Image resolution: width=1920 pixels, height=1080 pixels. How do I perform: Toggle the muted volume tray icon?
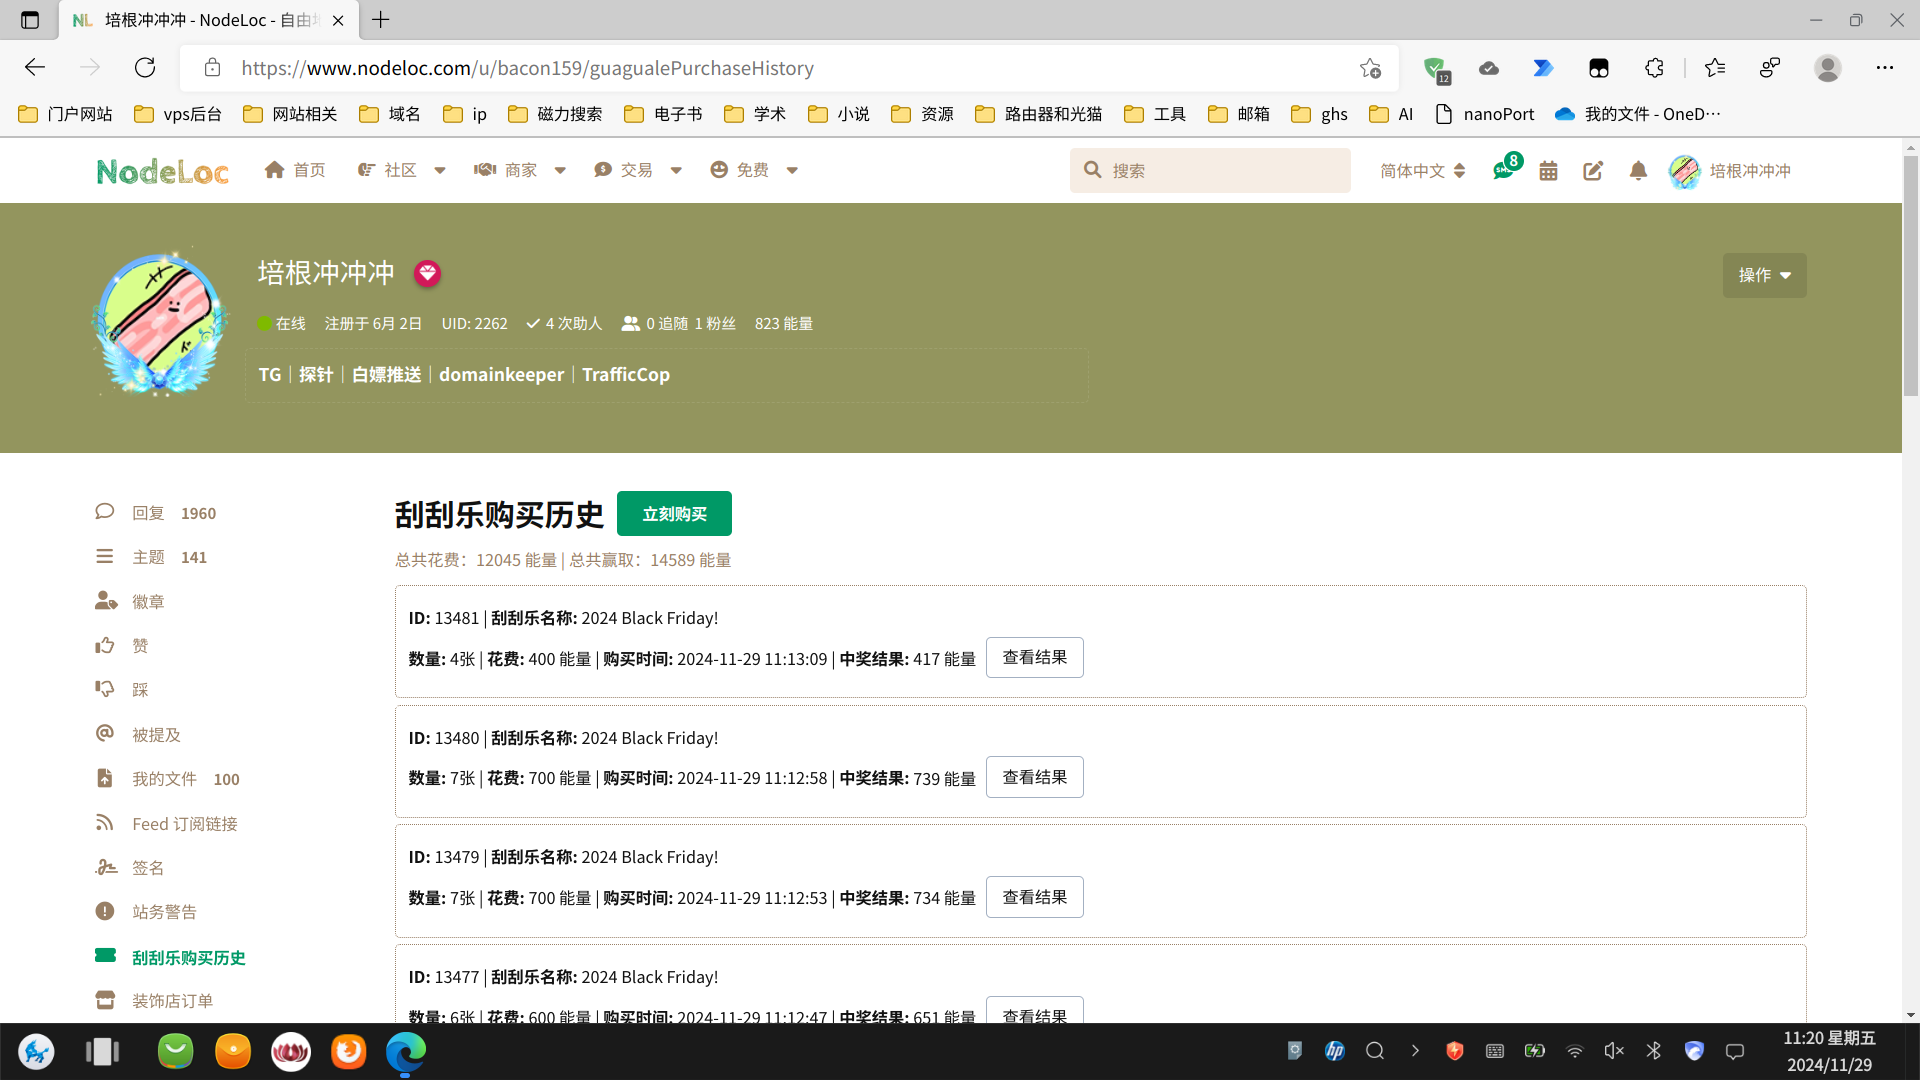click(1614, 1051)
